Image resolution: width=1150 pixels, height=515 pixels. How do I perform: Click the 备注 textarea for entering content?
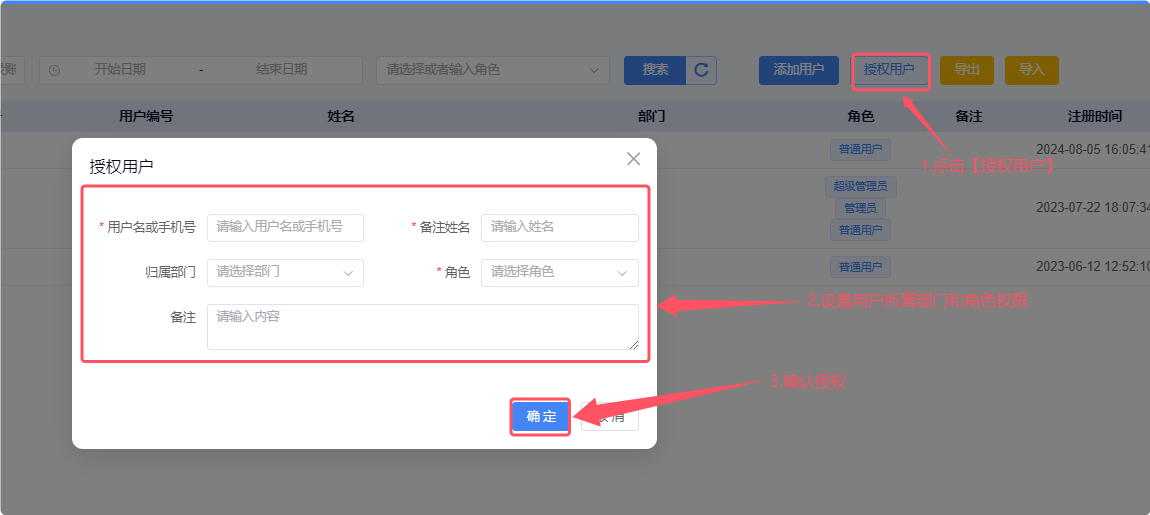422,326
